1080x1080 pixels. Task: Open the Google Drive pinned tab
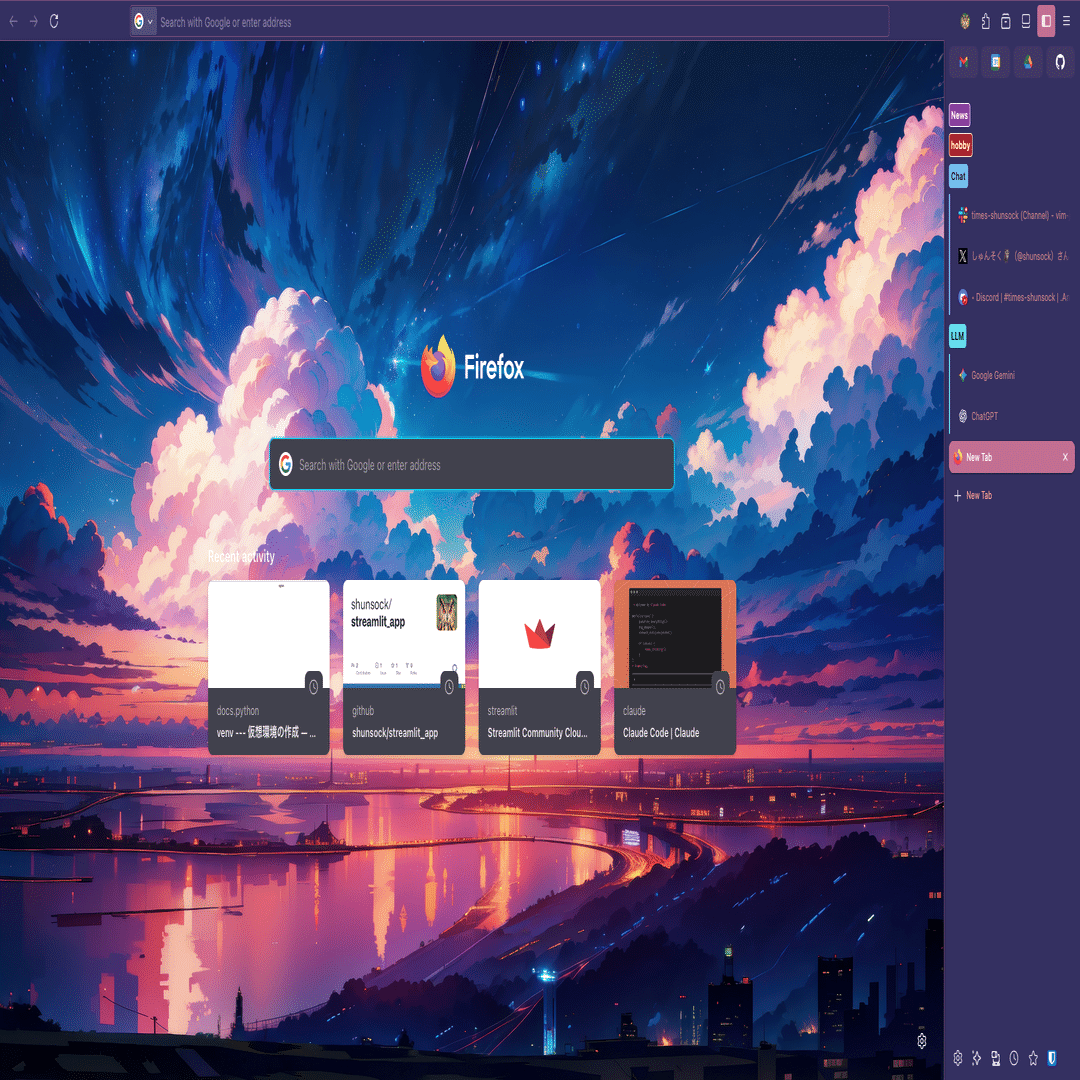click(x=1027, y=62)
